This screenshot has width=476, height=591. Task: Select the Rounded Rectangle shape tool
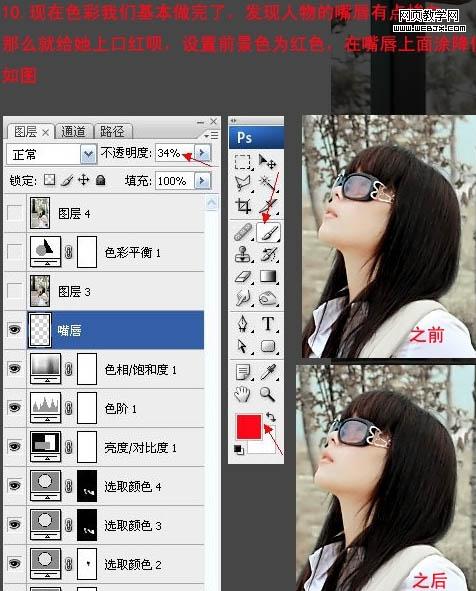268,346
